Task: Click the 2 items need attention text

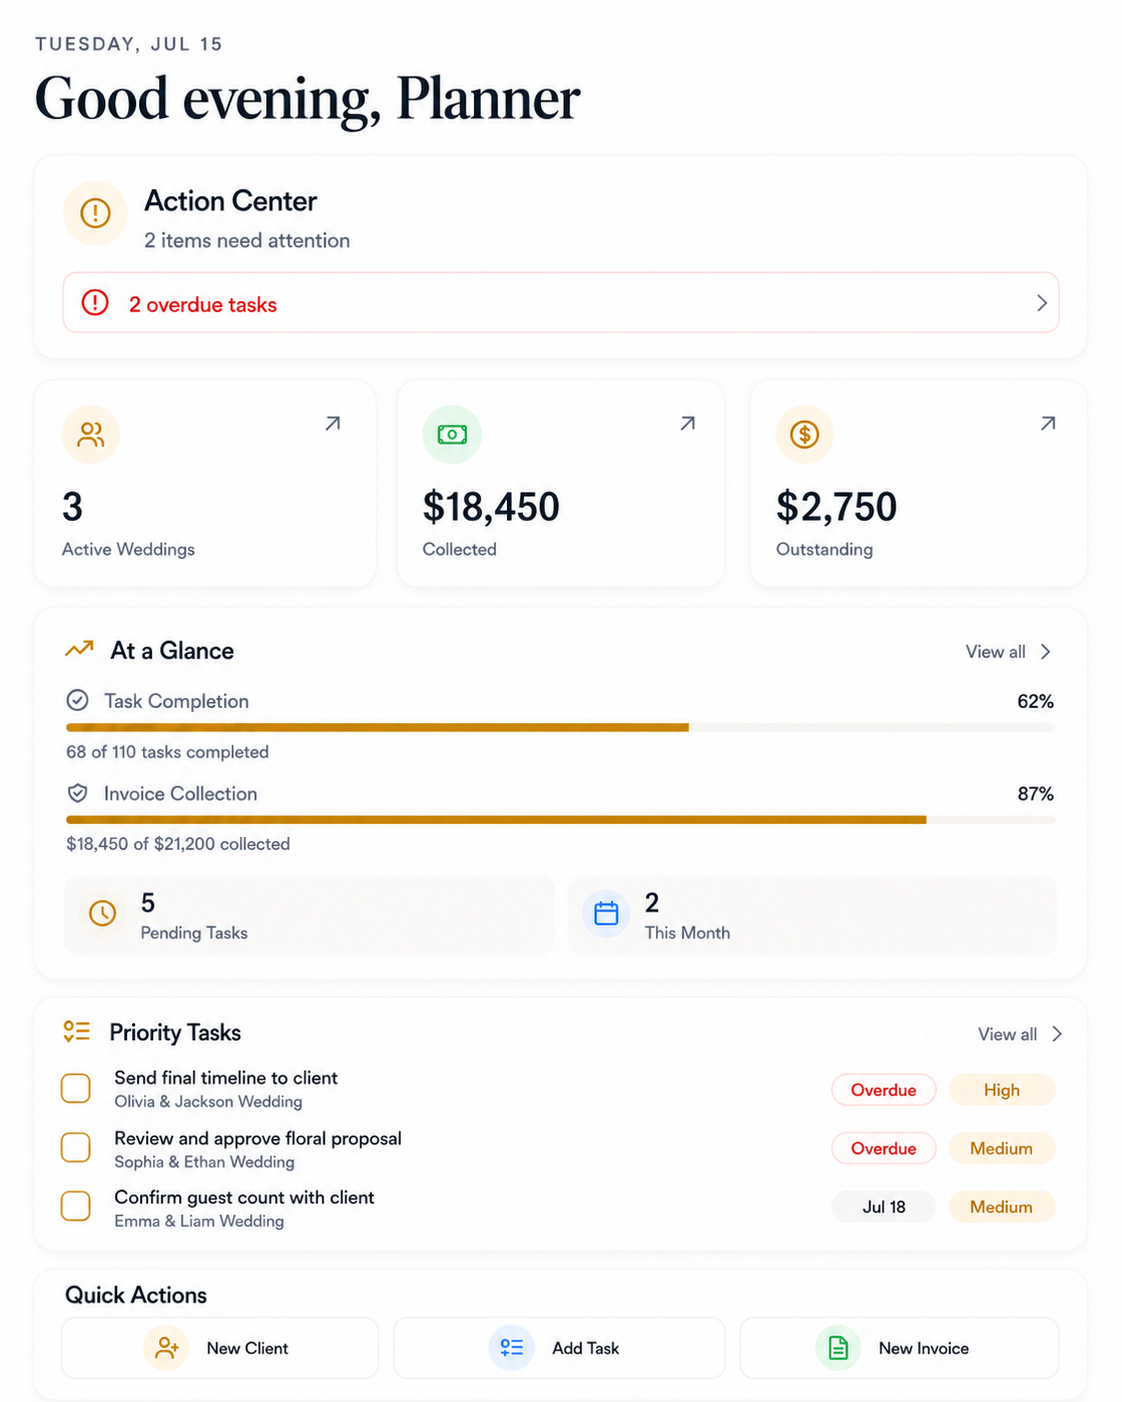Action: (x=247, y=241)
